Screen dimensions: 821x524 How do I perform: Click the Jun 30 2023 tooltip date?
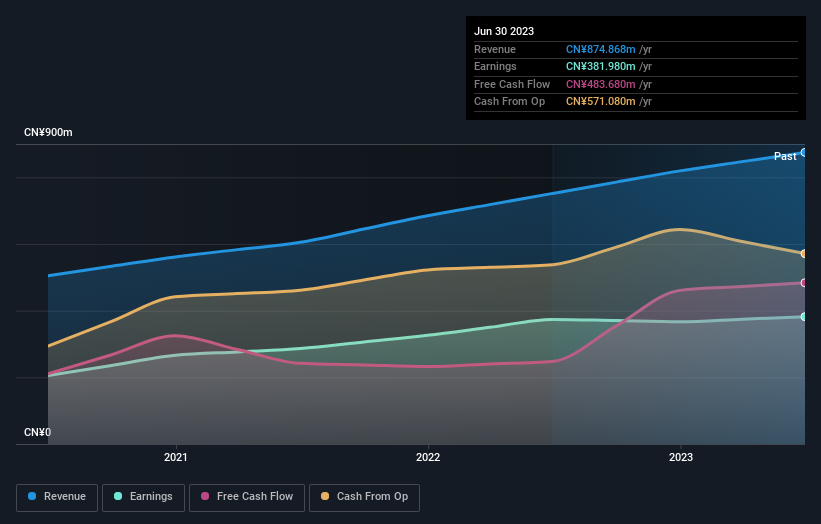504,31
